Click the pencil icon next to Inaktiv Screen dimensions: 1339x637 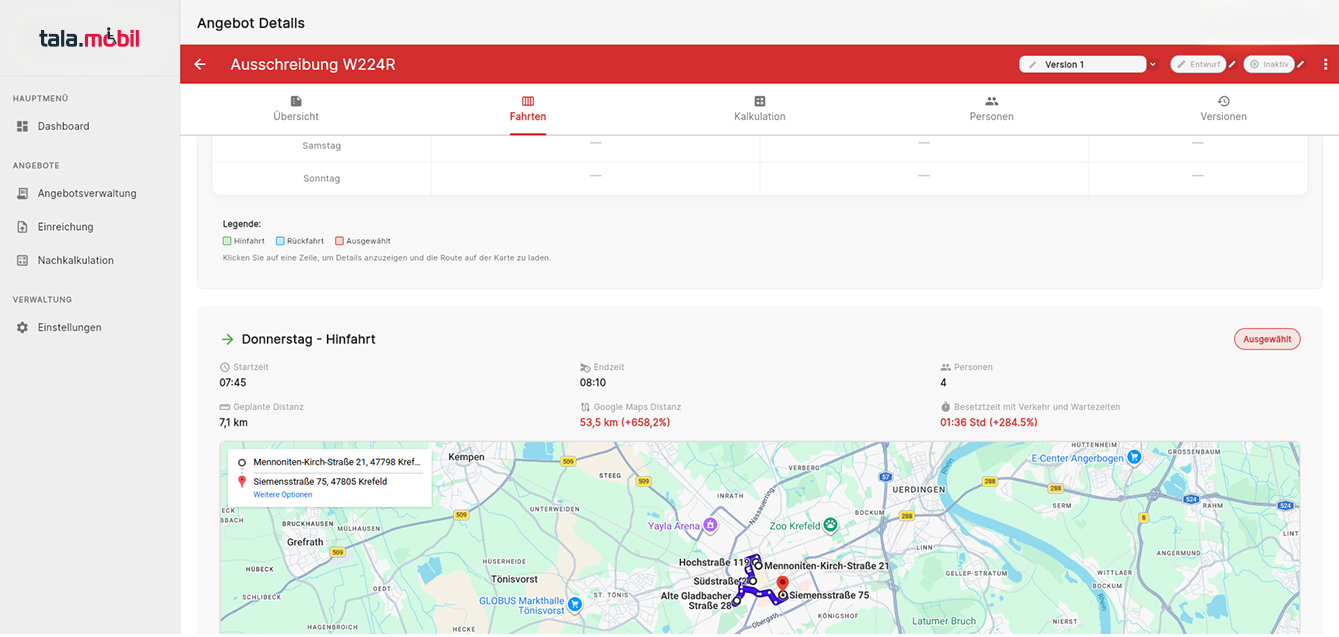pyautogui.click(x=1300, y=63)
